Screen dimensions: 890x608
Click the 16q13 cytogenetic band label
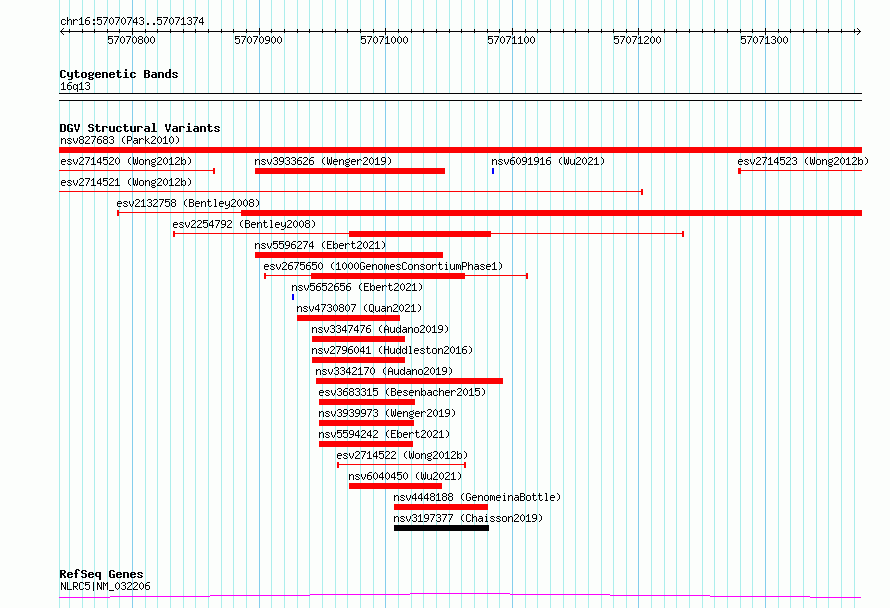tap(75, 86)
